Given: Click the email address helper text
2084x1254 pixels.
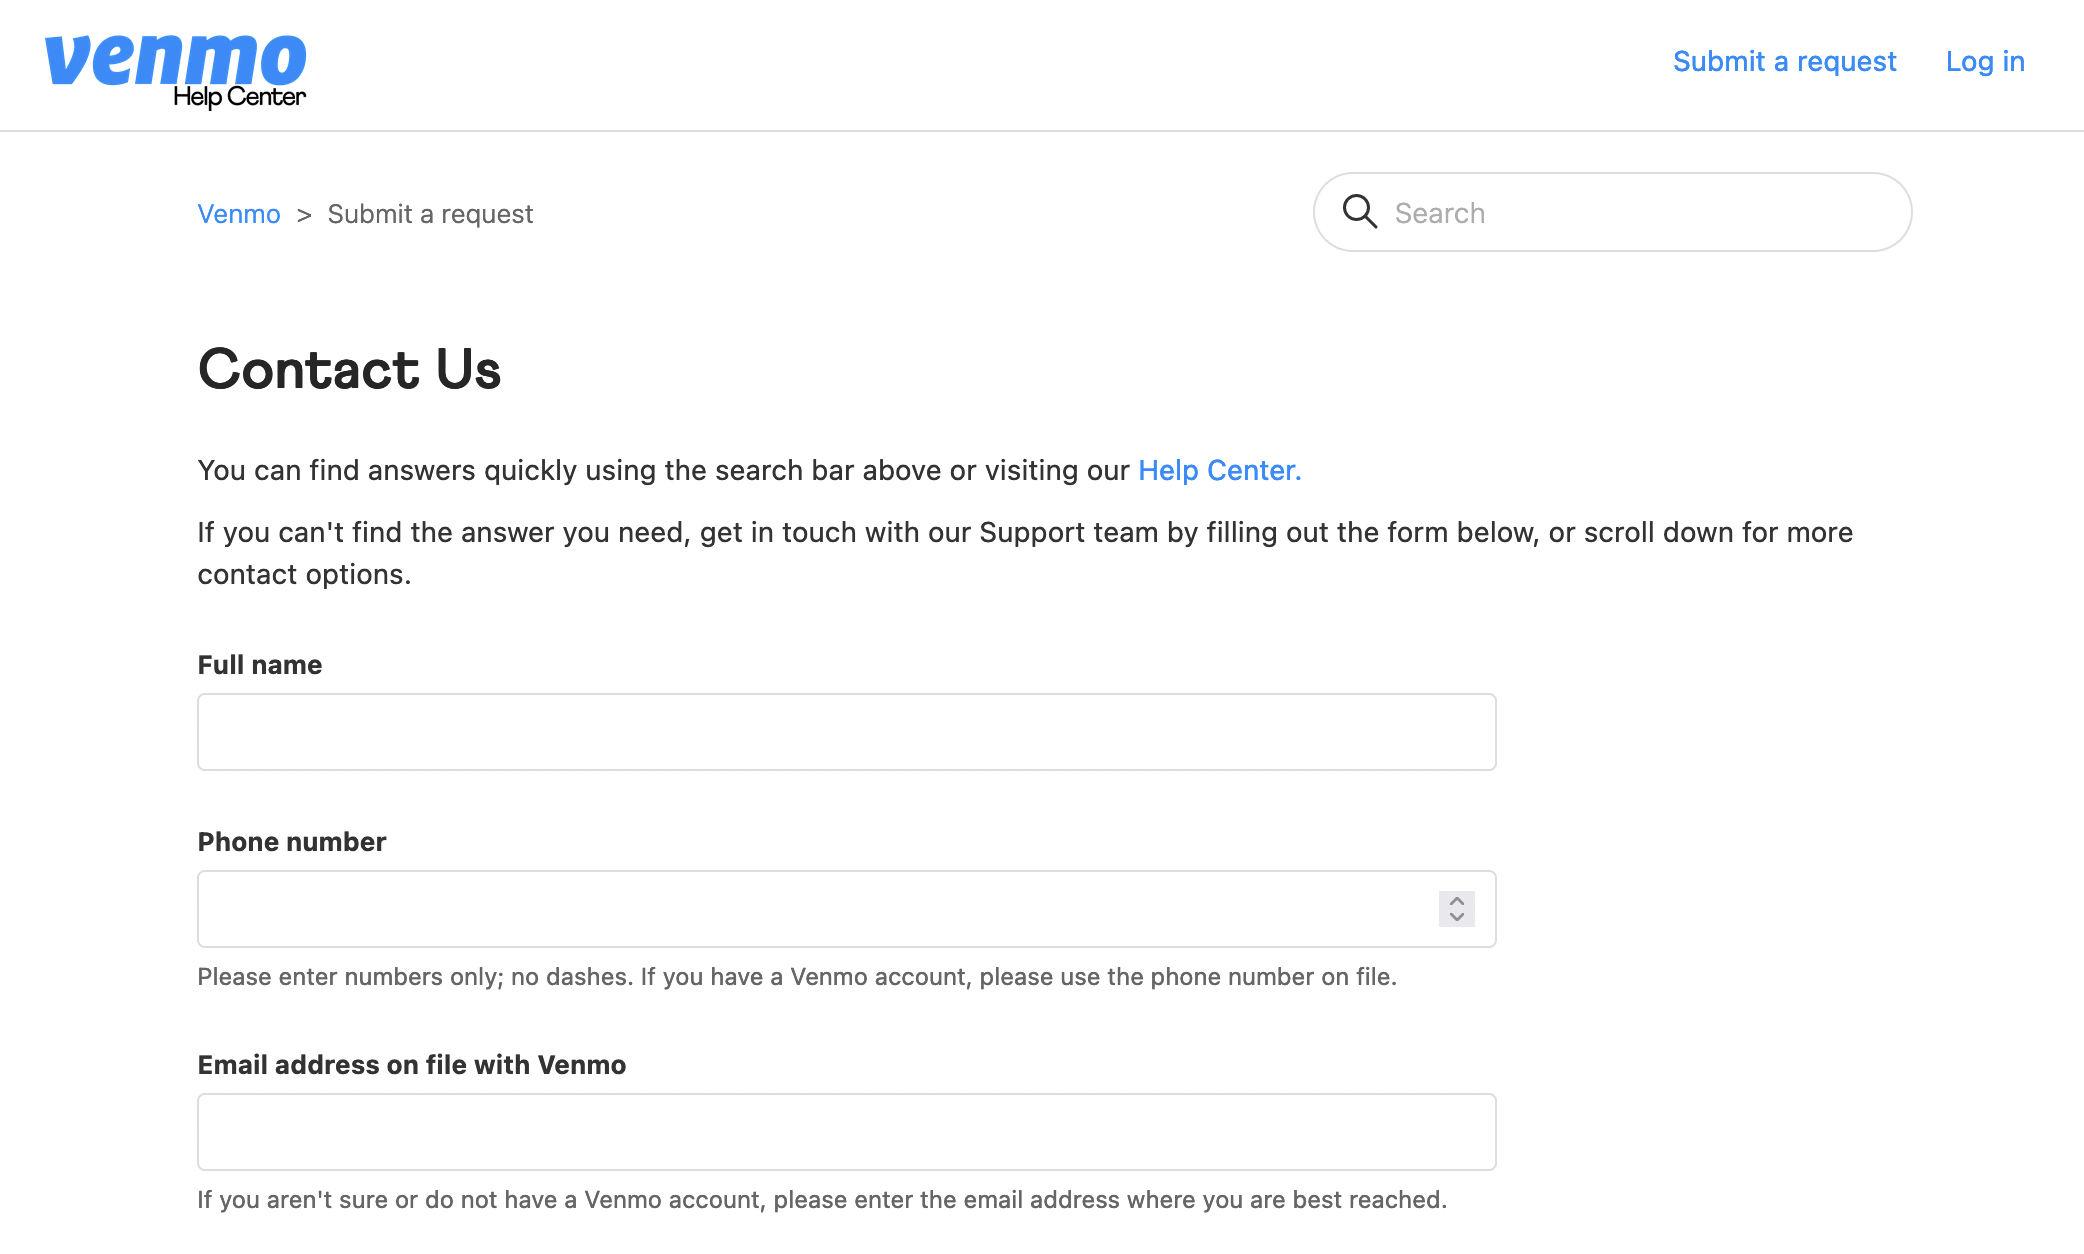Looking at the screenshot, I should 822,1199.
